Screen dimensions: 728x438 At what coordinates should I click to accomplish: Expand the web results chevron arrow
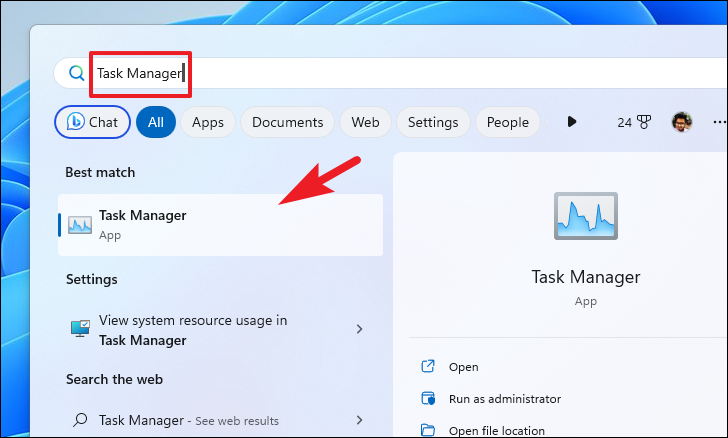point(359,420)
